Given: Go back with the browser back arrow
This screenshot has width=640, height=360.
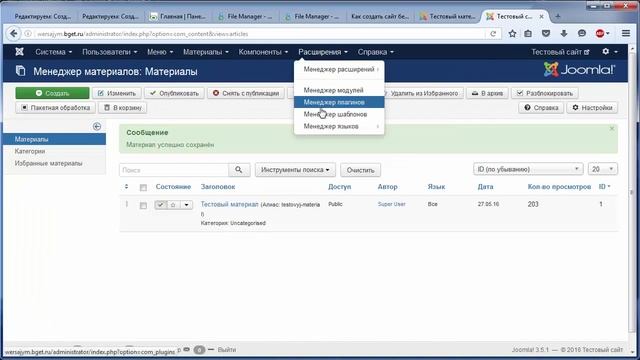Looking at the screenshot, I should click(13, 33).
